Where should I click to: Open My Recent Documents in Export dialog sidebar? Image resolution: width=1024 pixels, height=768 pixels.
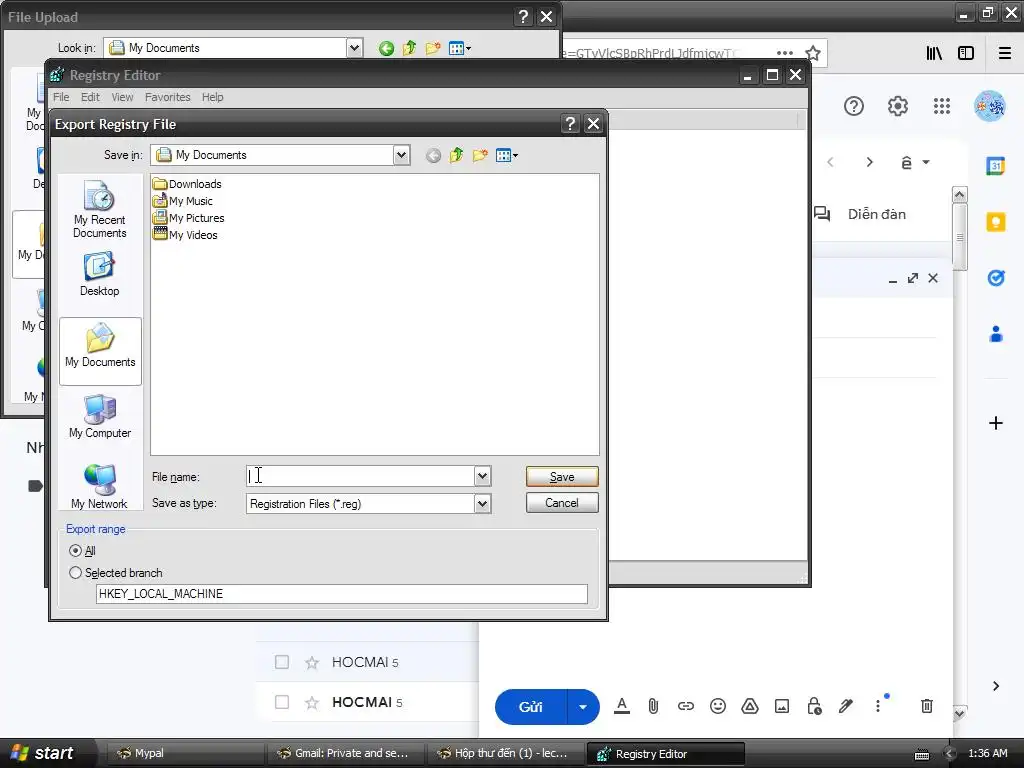99,209
